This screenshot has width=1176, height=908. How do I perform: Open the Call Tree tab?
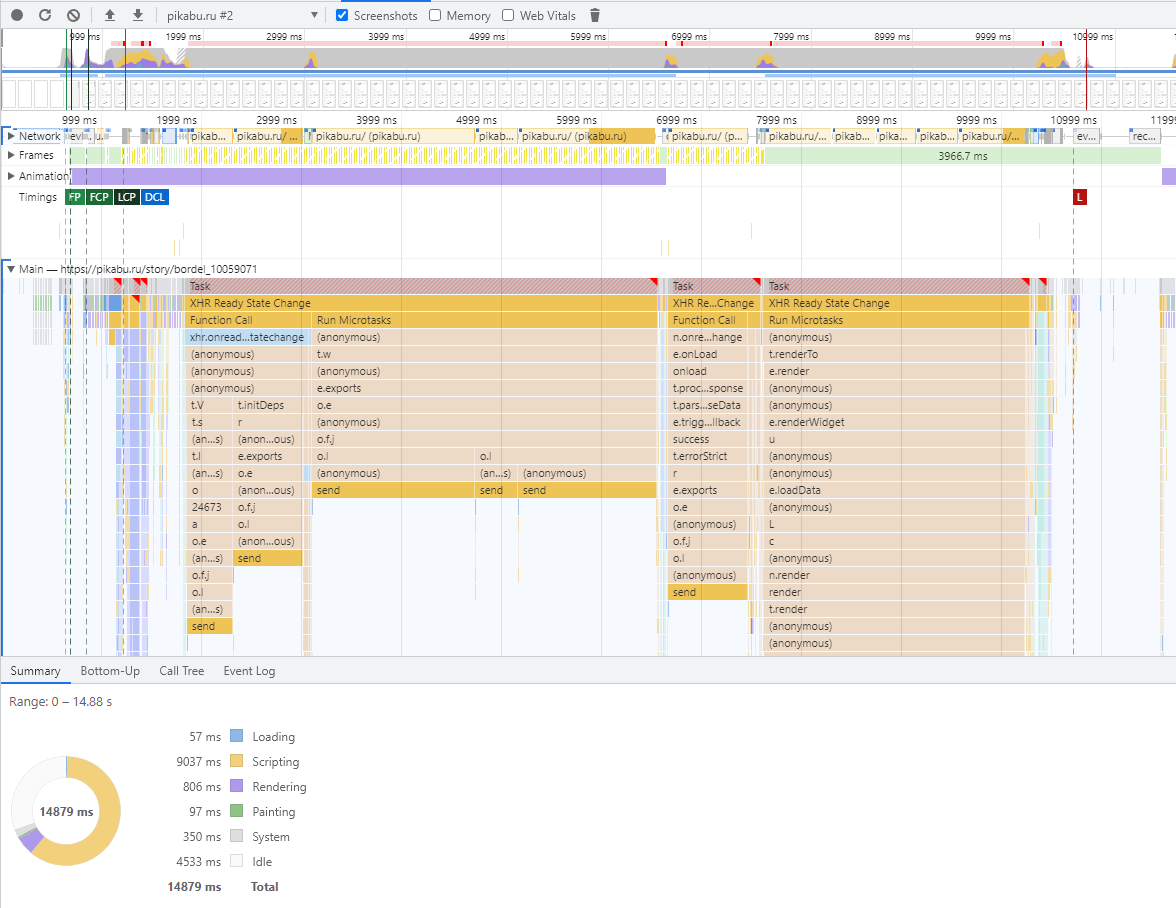coord(181,671)
